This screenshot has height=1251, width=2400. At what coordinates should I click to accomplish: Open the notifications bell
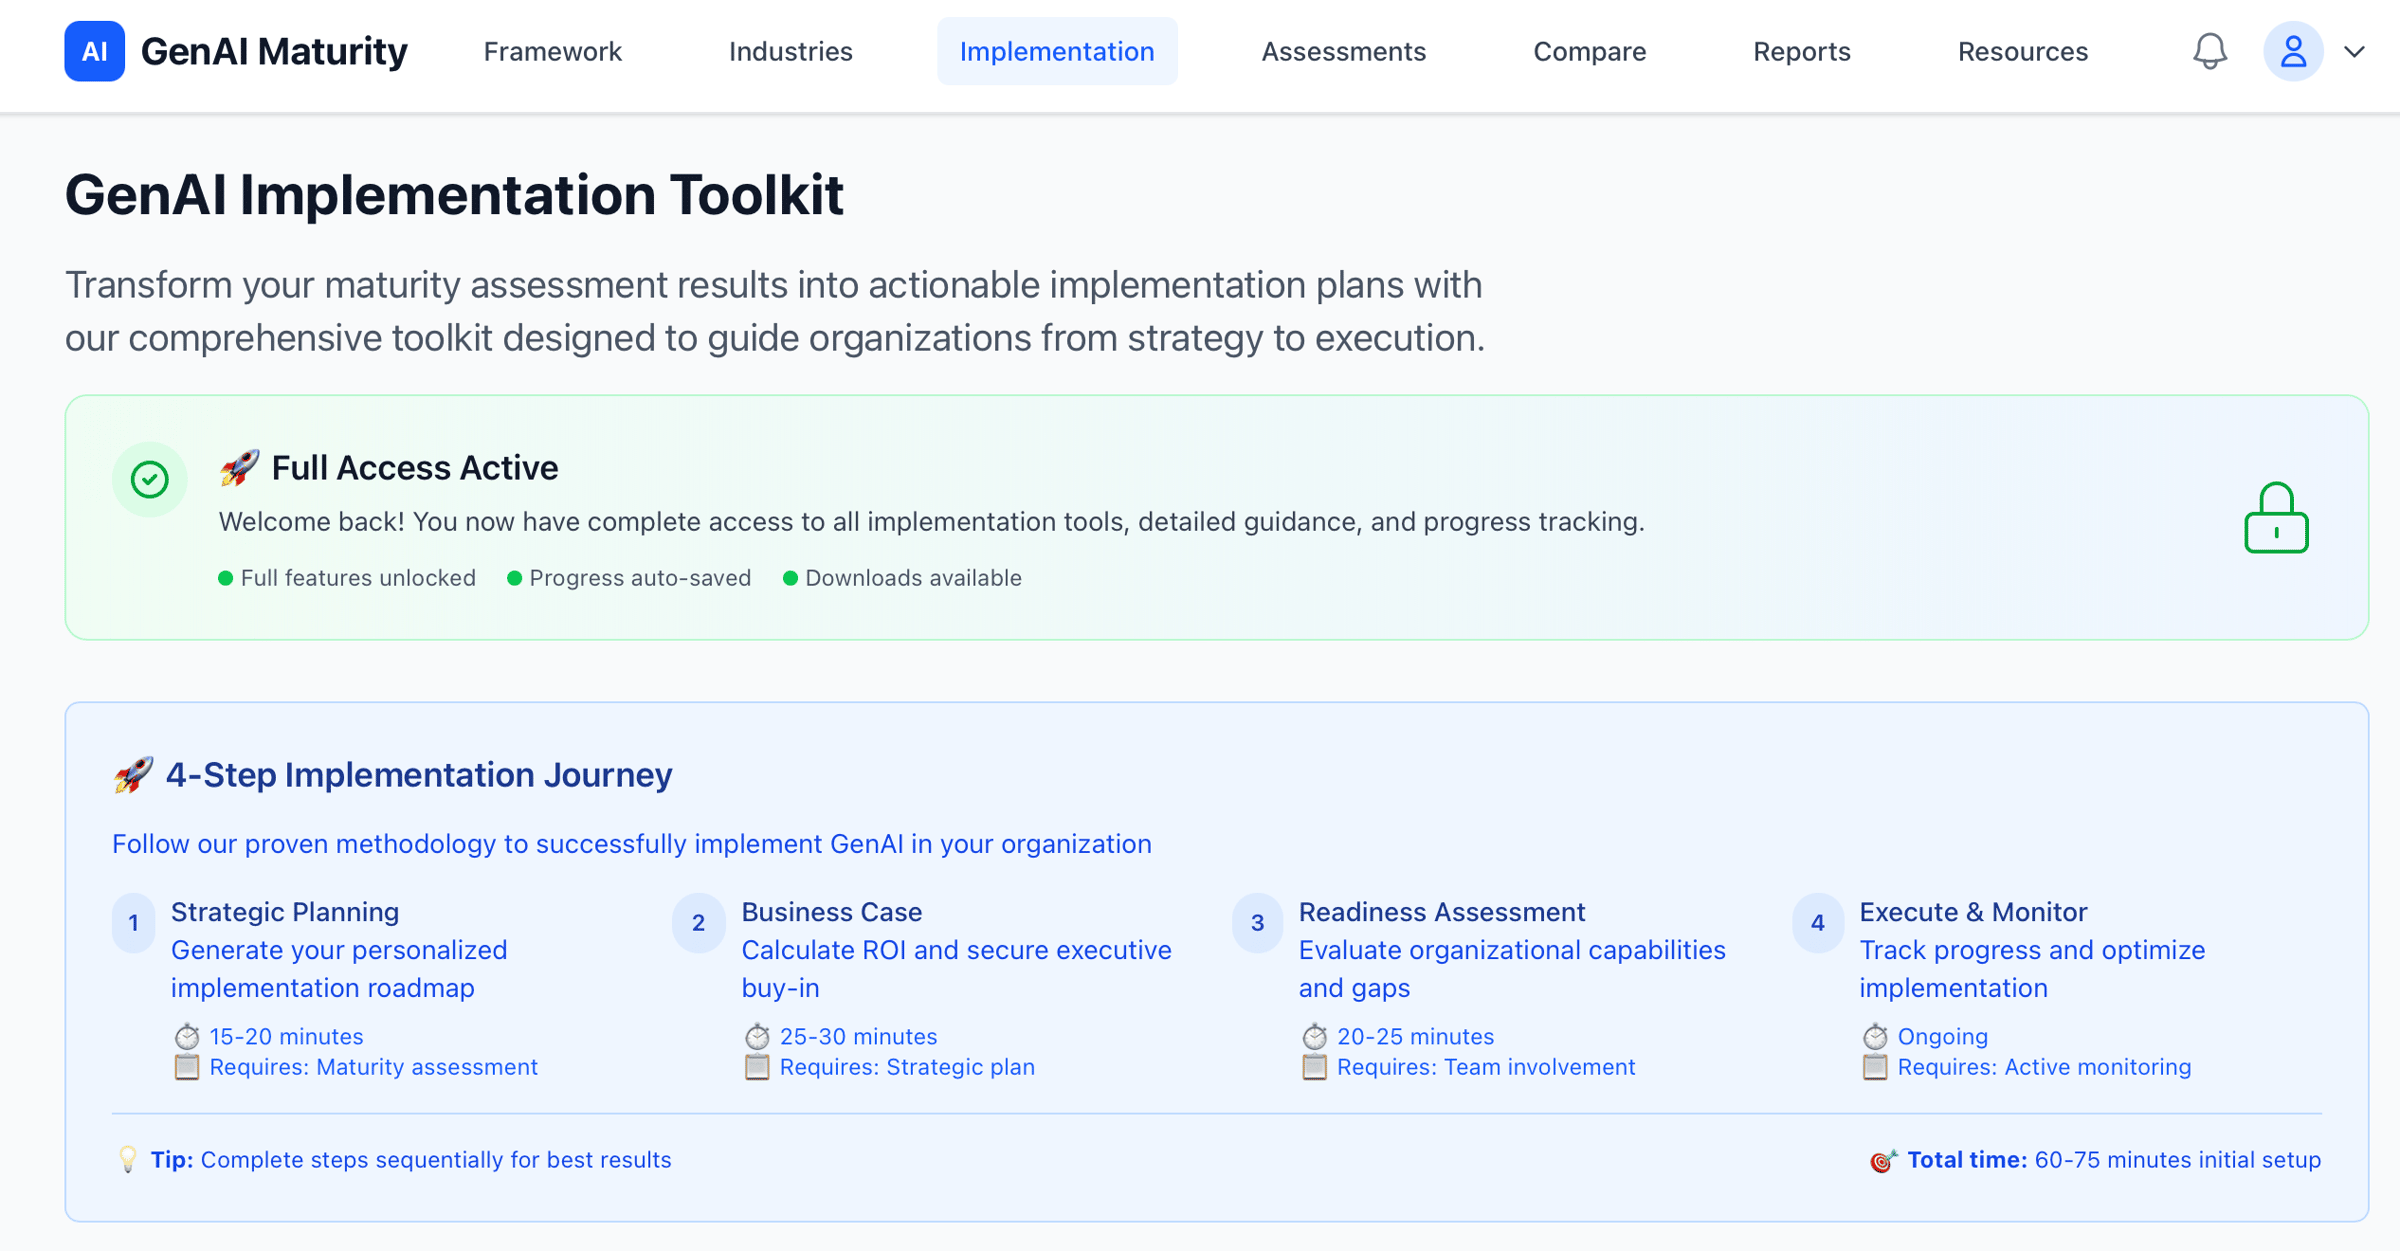pyautogui.click(x=2209, y=51)
